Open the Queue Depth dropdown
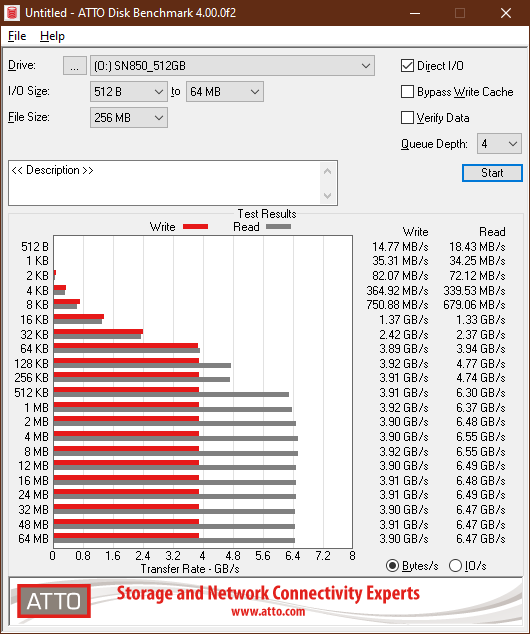This screenshot has width=530, height=634. 499,144
